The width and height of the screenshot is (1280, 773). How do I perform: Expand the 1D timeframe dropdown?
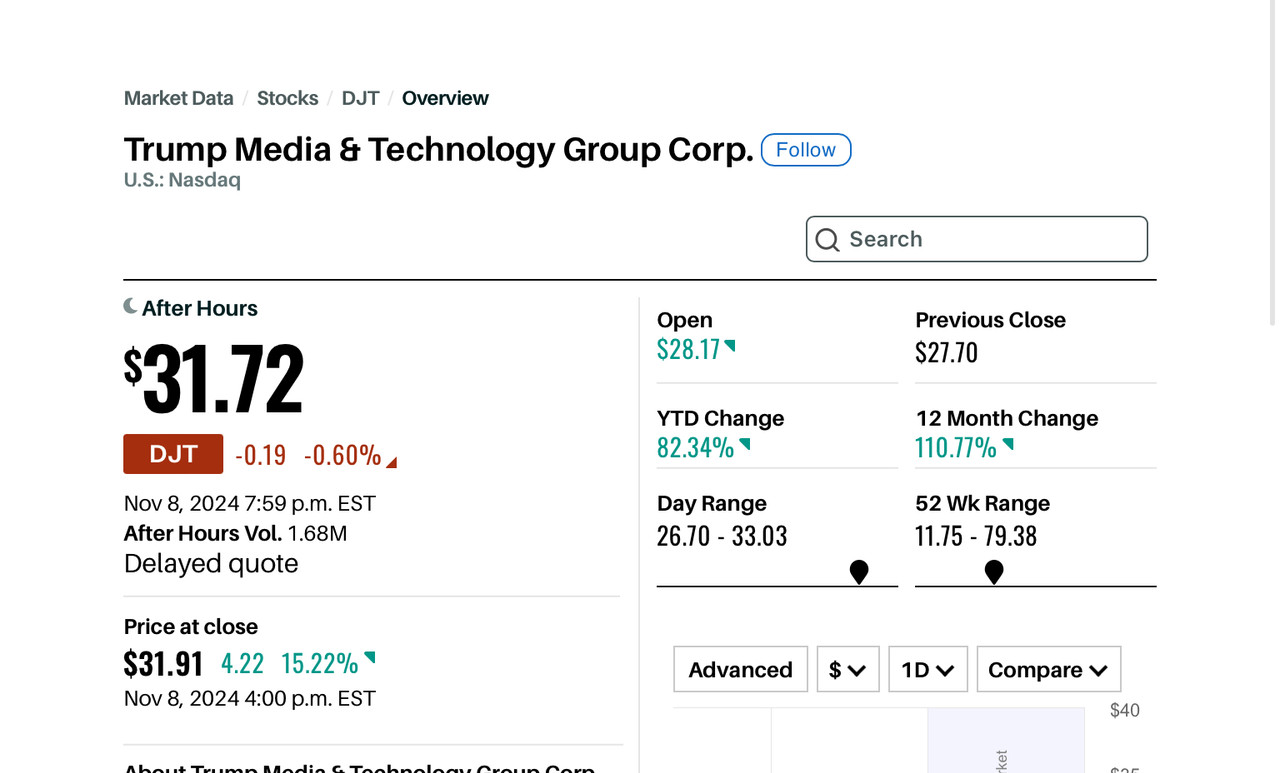pyautogui.click(x=928, y=669)
